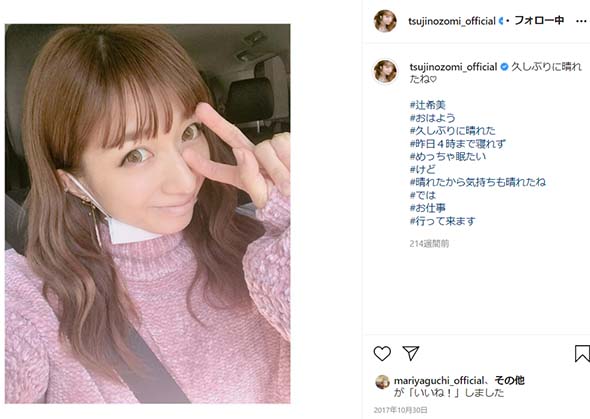Viewport: 590px width, 419px height.
Task: Open hashtag #行って来ます
Action: [442, 221]
